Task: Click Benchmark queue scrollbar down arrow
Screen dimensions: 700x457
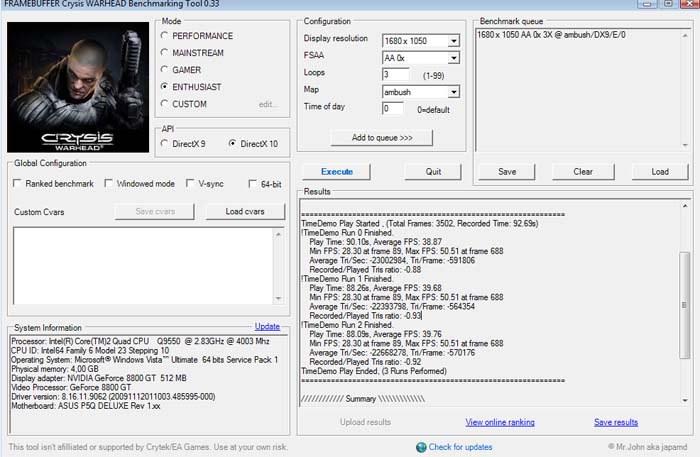Action: pyautogui.click(x=685, y=145)
